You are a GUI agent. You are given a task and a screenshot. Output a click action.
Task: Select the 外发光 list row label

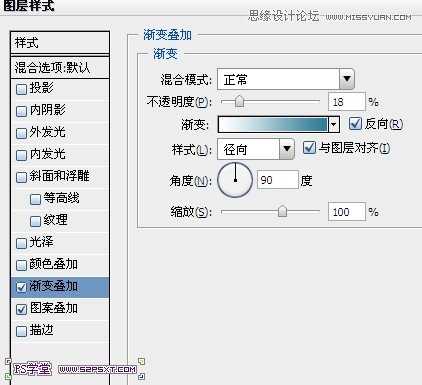point(48,132)
